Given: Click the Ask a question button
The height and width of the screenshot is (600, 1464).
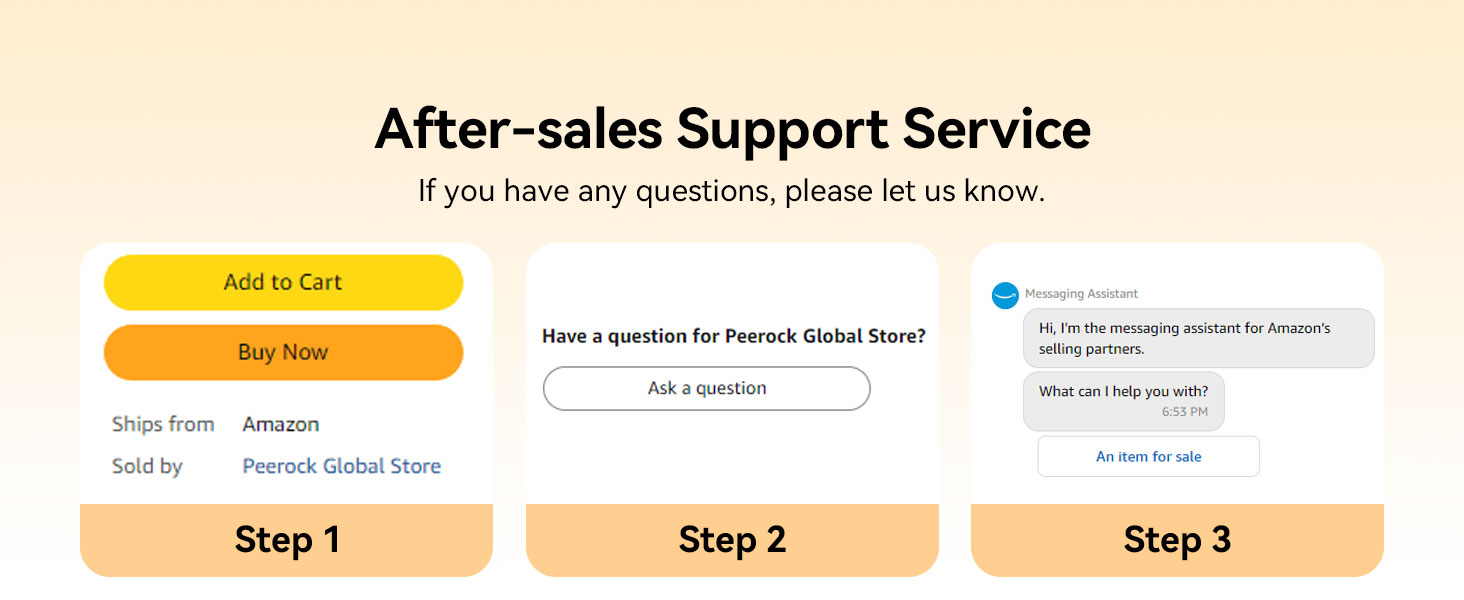Looking at the screenshot, I should pyautogui.click(x=706, y=388).
